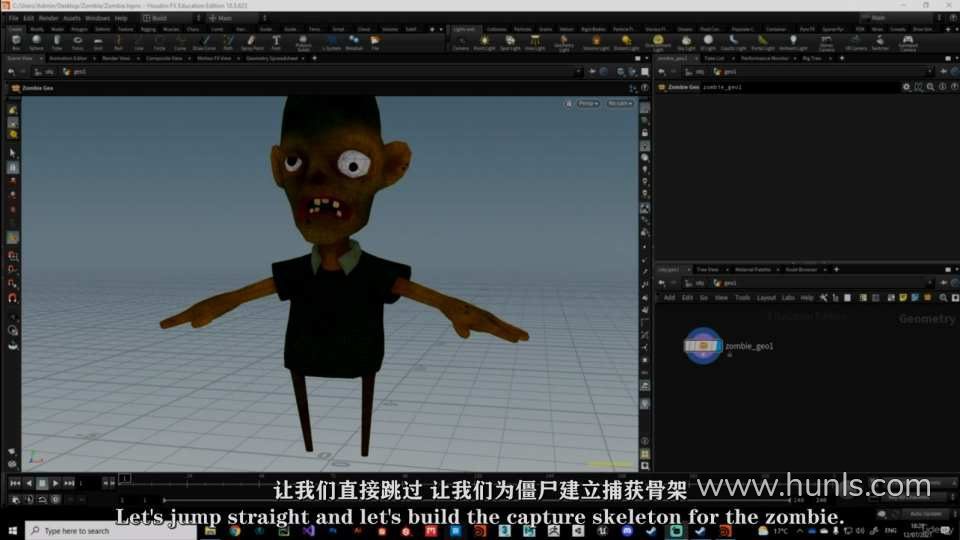Viewport: 960px width, 540px height.
Task: Select the Platonic Solids shelf tool
Action: click(303, 42)
